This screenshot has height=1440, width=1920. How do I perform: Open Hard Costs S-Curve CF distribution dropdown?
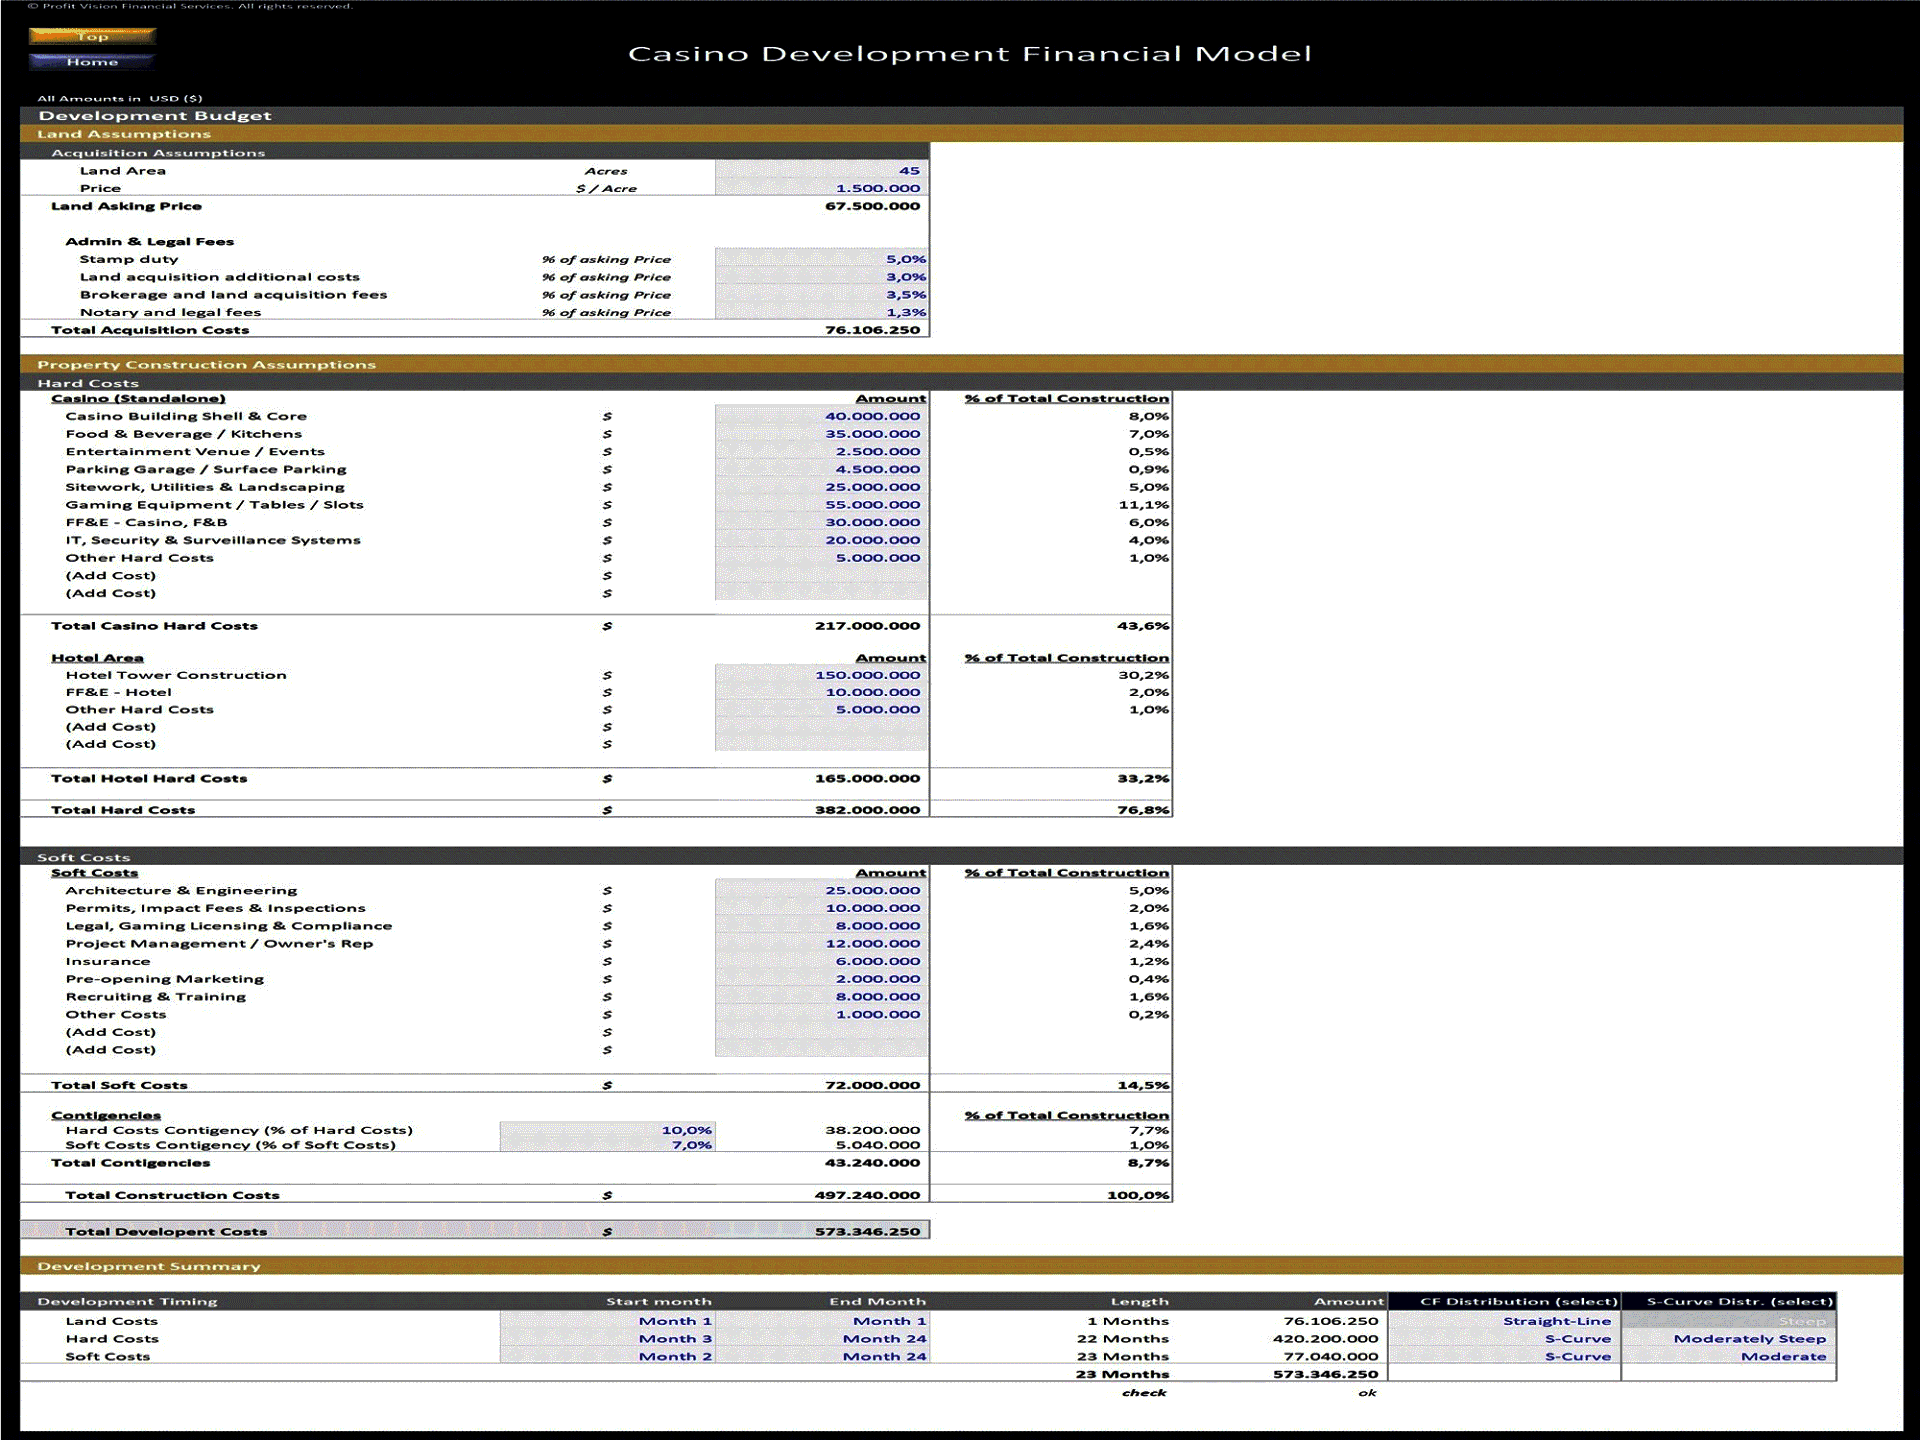(x=1504, y=1339)
